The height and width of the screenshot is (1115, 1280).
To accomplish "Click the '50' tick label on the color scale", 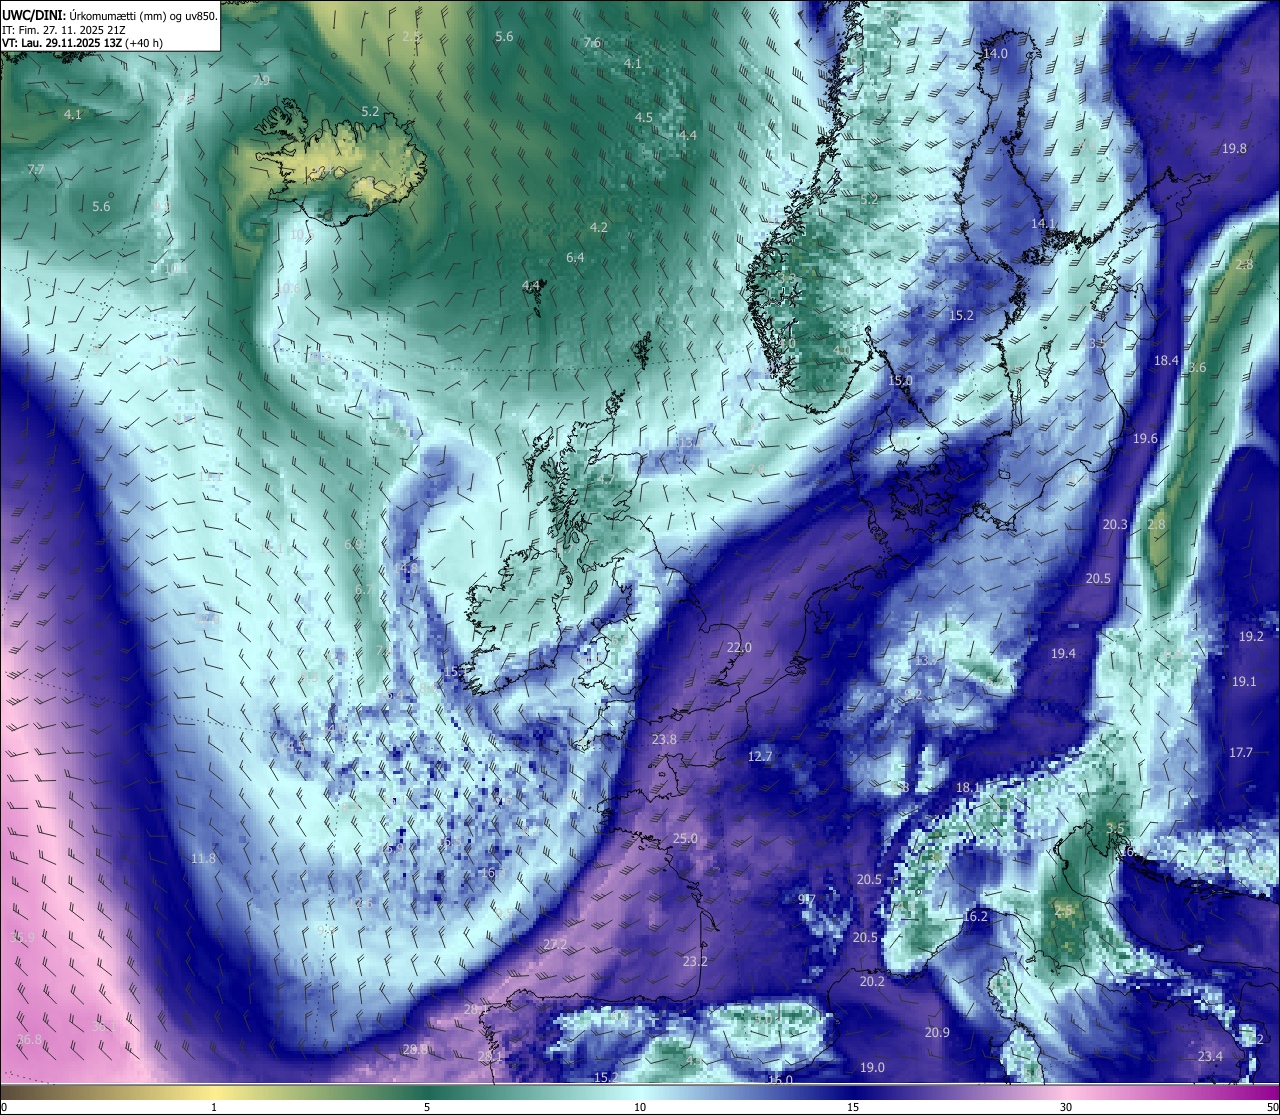I will pyautogui.click(x=1272, y=1107).
